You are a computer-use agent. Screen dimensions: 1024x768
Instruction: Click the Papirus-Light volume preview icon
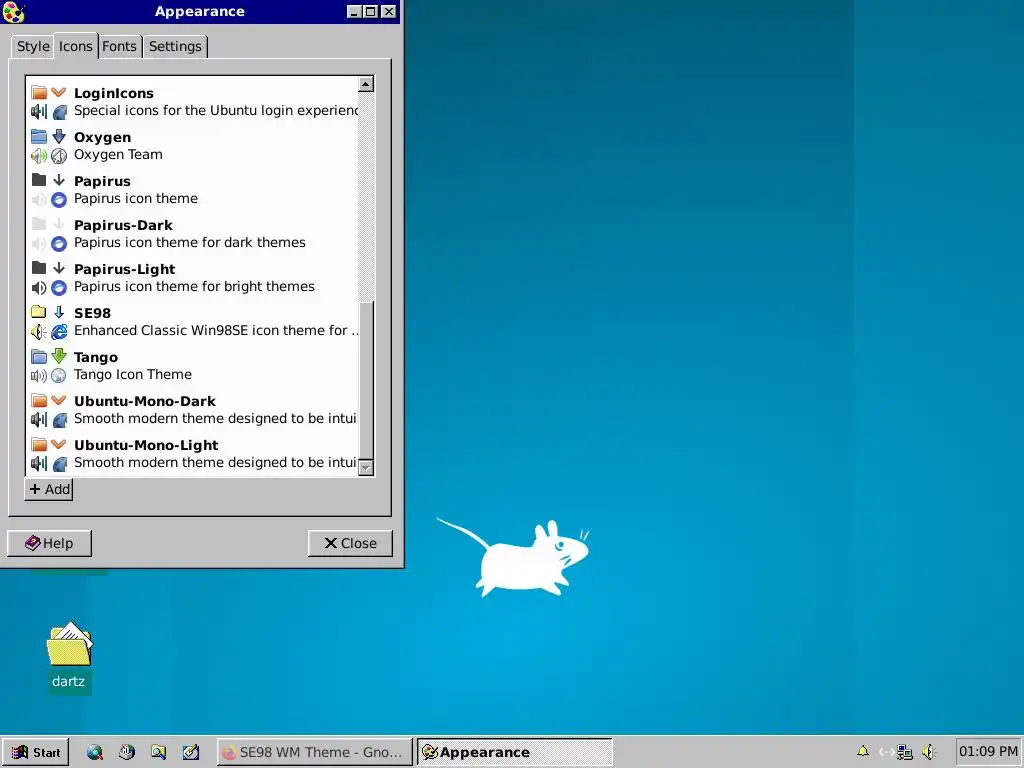coord(39,287)
